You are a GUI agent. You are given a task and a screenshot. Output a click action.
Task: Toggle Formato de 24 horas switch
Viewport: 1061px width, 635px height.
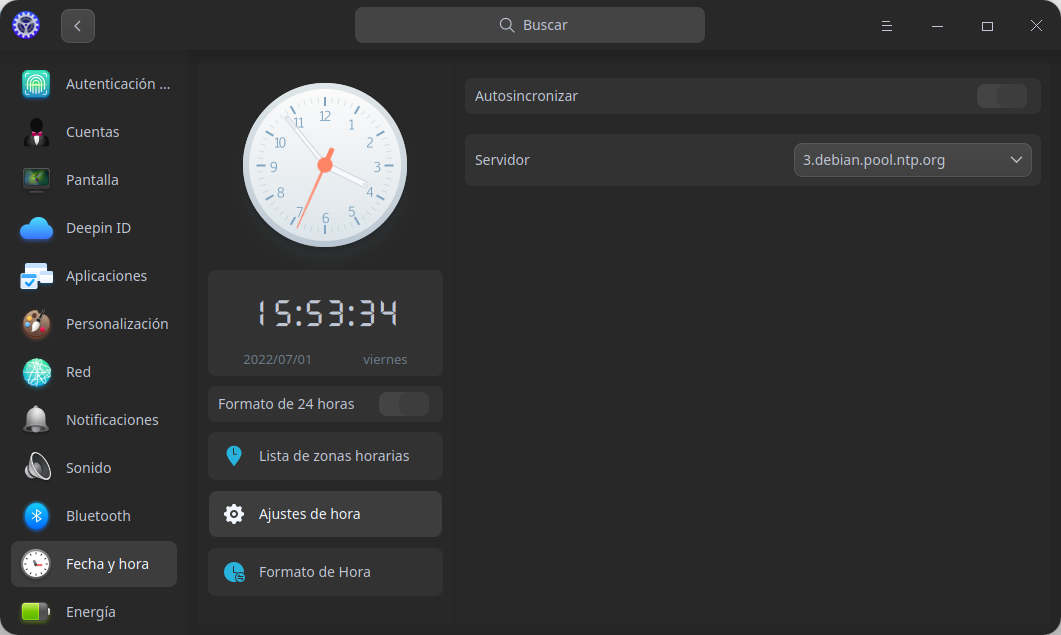(404, 404)
